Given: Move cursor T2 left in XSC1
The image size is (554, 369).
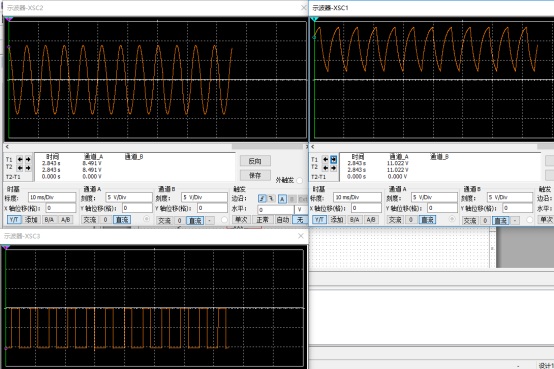Looking at the screenshot, I should point(325,168).
